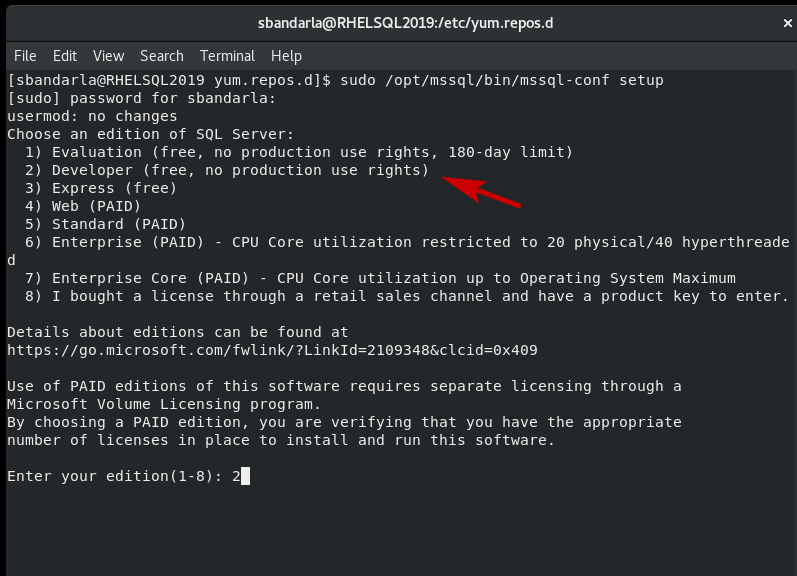
Task: Open the Edit menu
Action: click(65, 56)
